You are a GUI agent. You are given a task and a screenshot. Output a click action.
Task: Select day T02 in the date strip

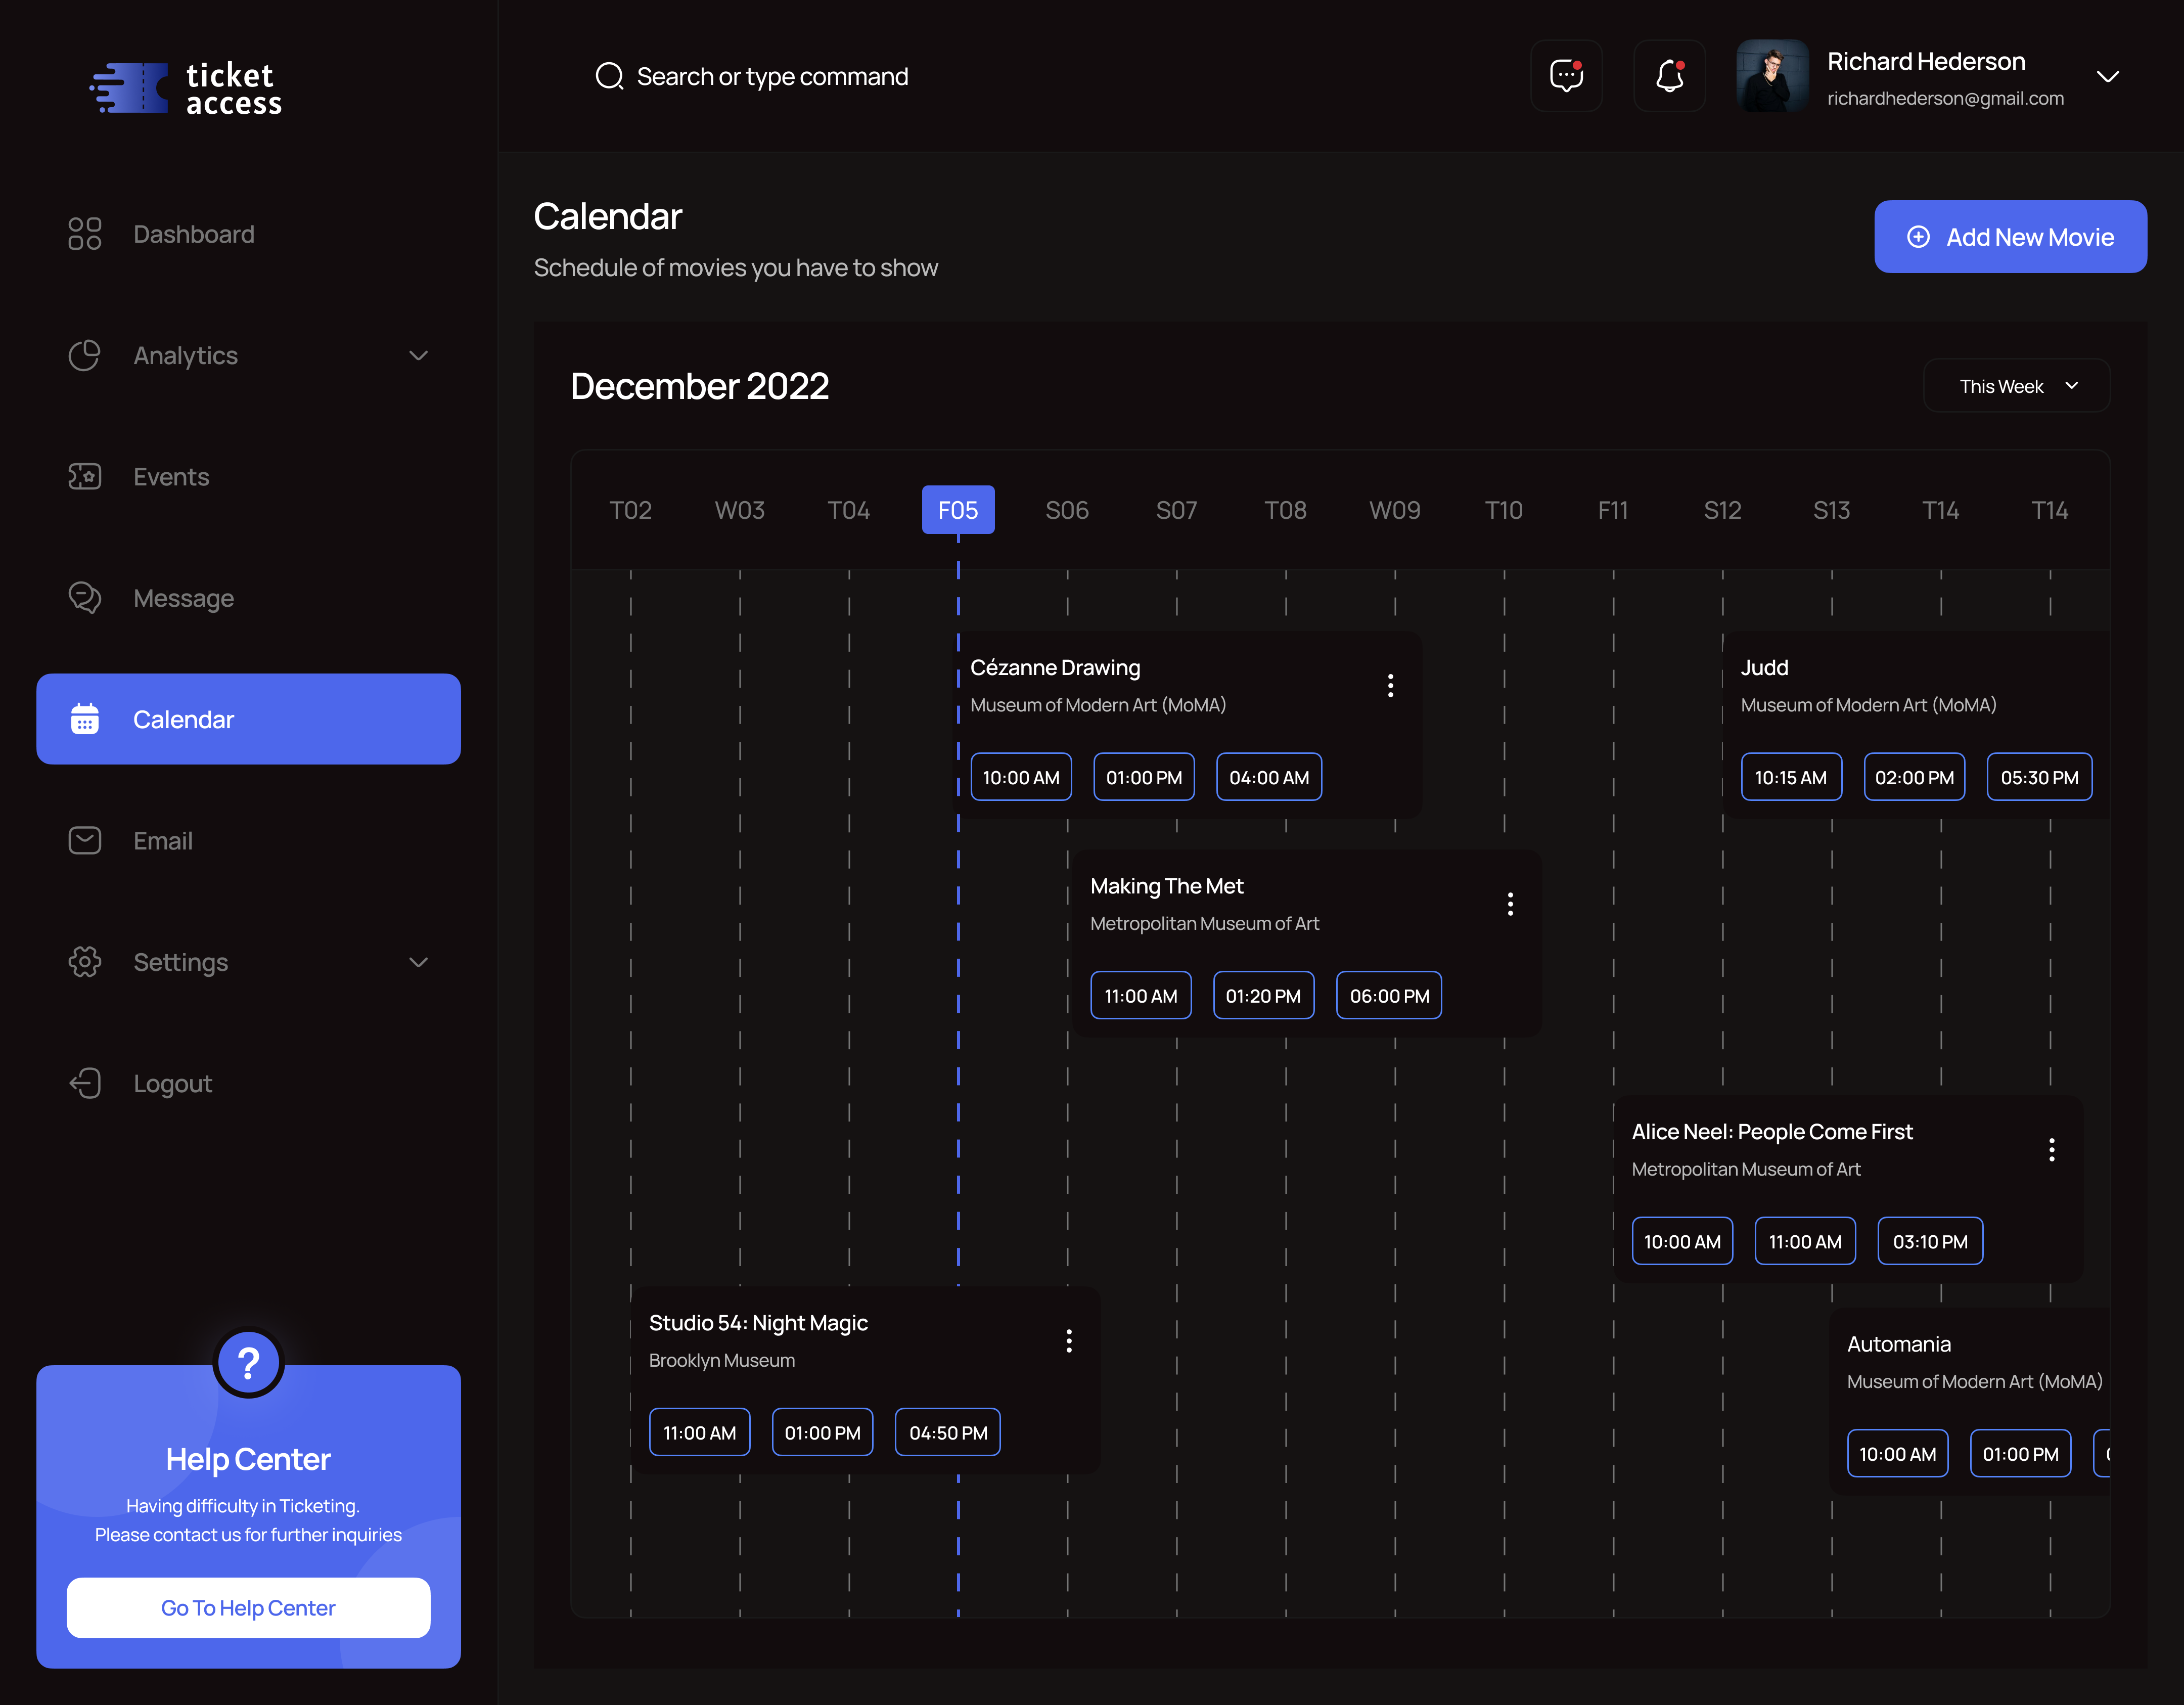[631, 510]
